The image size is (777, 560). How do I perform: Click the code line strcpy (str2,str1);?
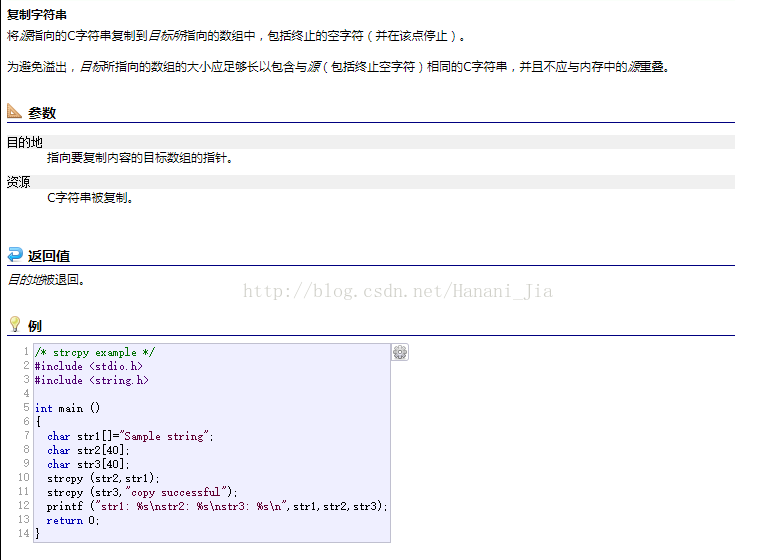click(103, 478)
